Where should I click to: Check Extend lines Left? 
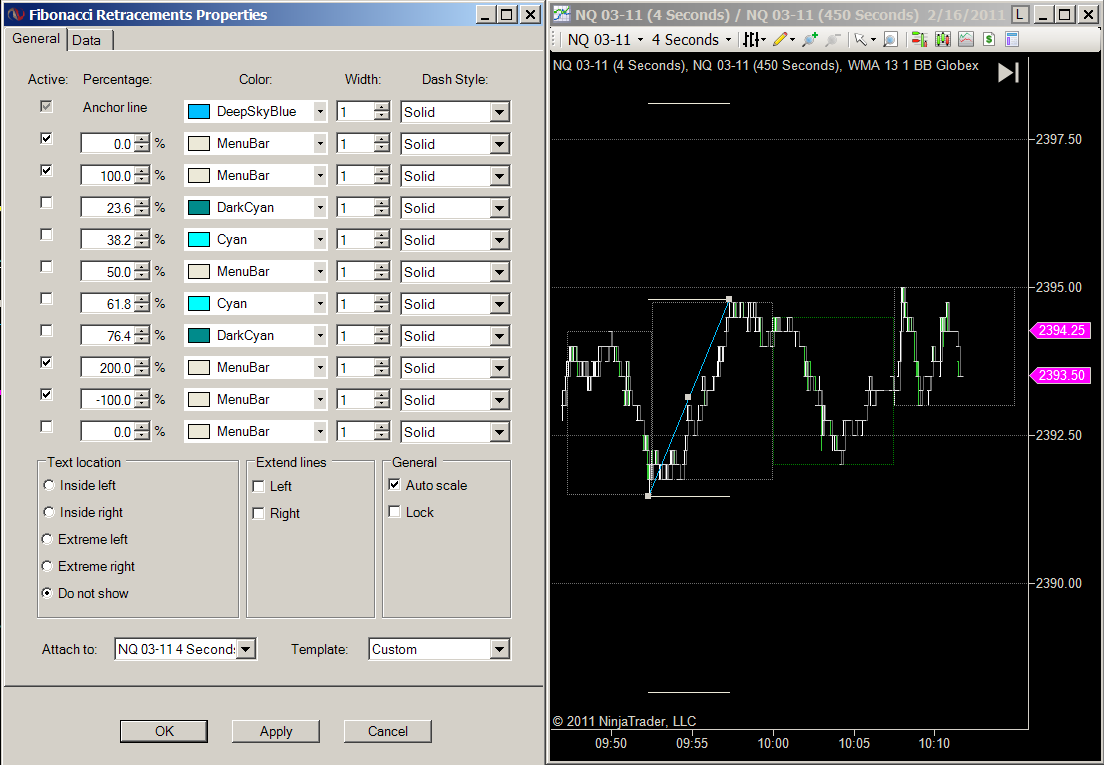tap(258, 486)
